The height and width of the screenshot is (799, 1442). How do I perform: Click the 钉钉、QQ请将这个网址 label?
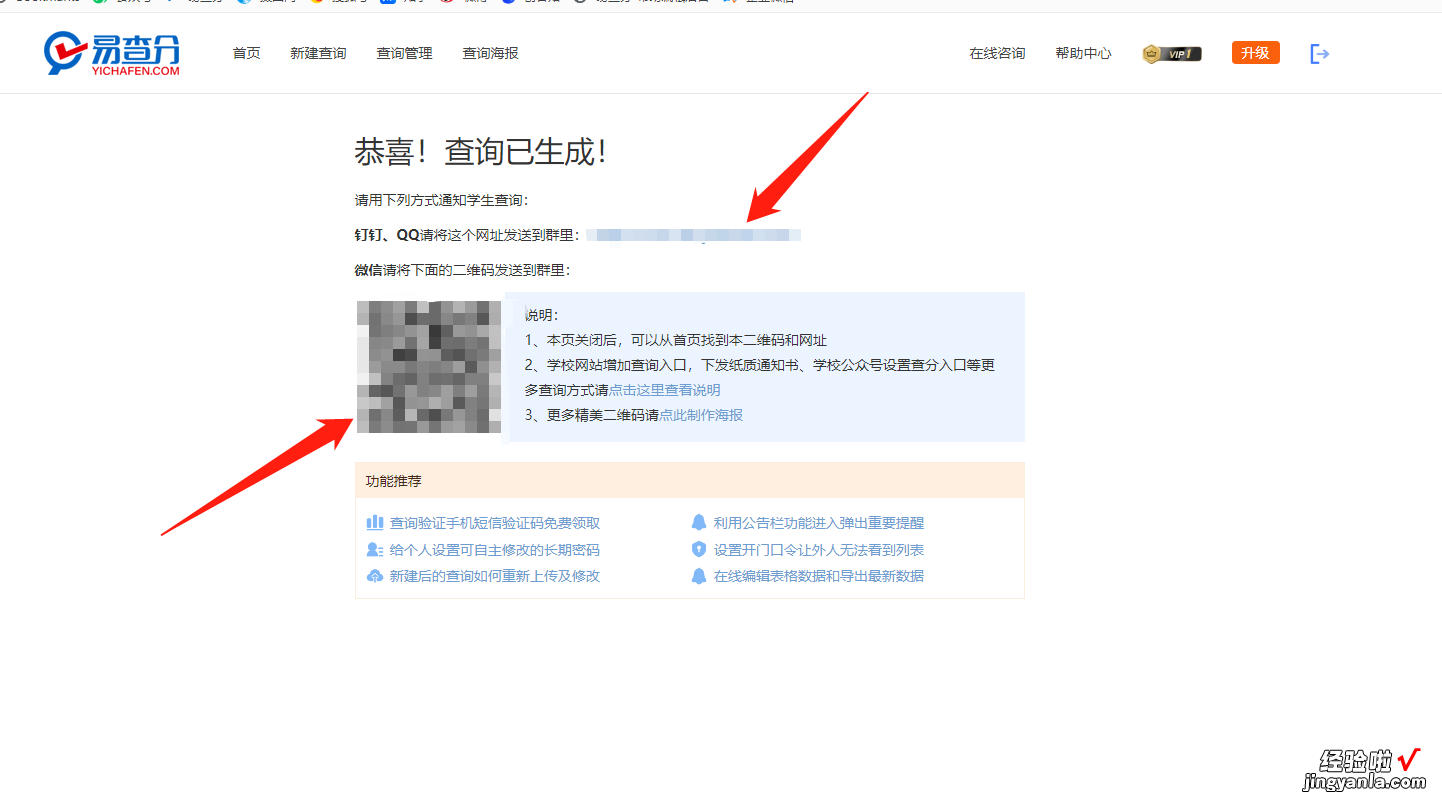coord(466,235)
